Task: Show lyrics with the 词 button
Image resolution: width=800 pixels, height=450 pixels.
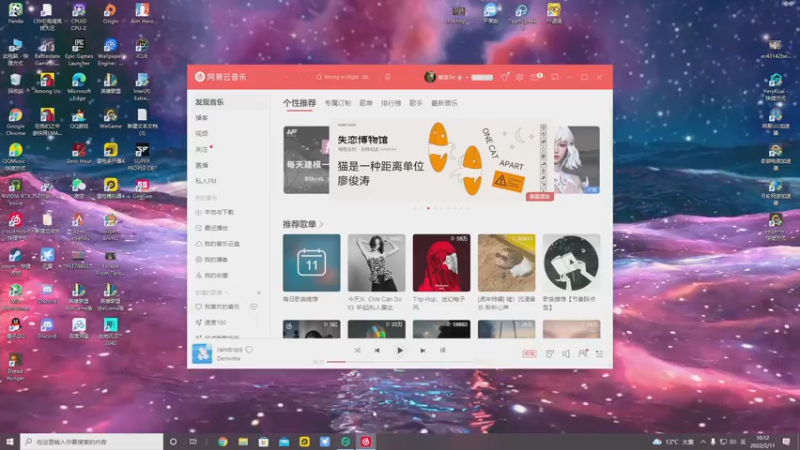Action: pyautogui.click(x=442, y=351)
